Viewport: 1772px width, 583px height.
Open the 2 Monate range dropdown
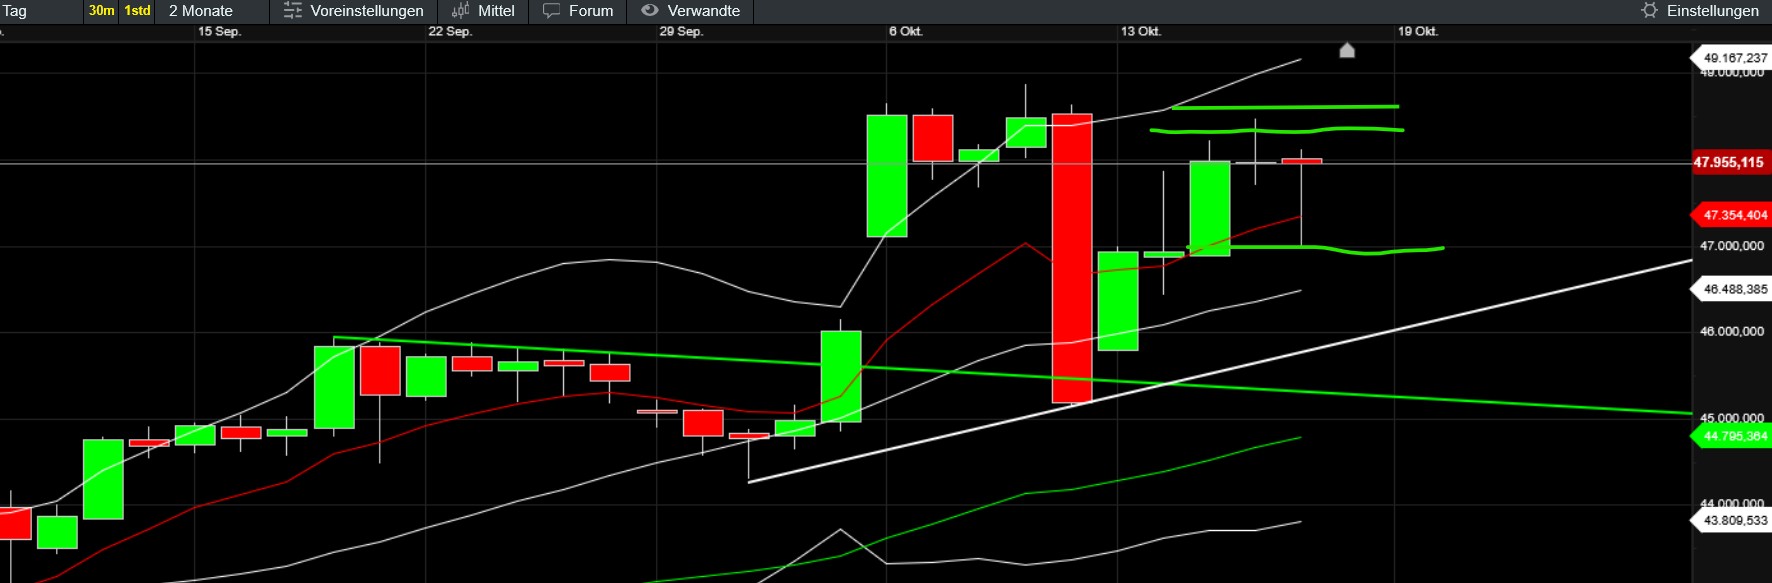pyautogui.click(x=201, y=11)
